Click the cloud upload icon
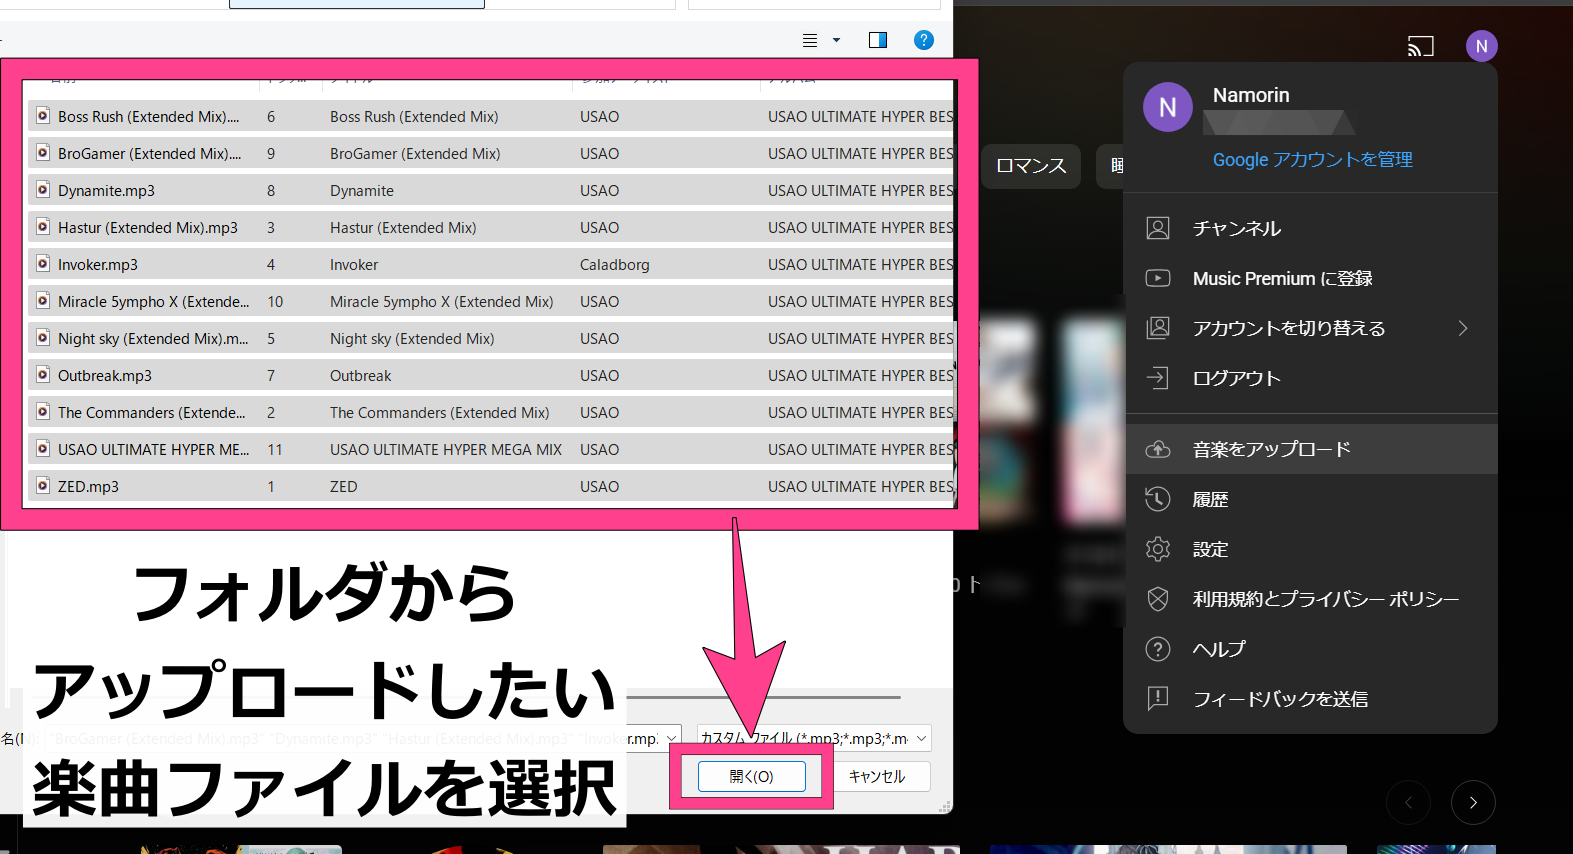The width and height of the screenshot is (1573, 854). click(x=1158, y=449)
